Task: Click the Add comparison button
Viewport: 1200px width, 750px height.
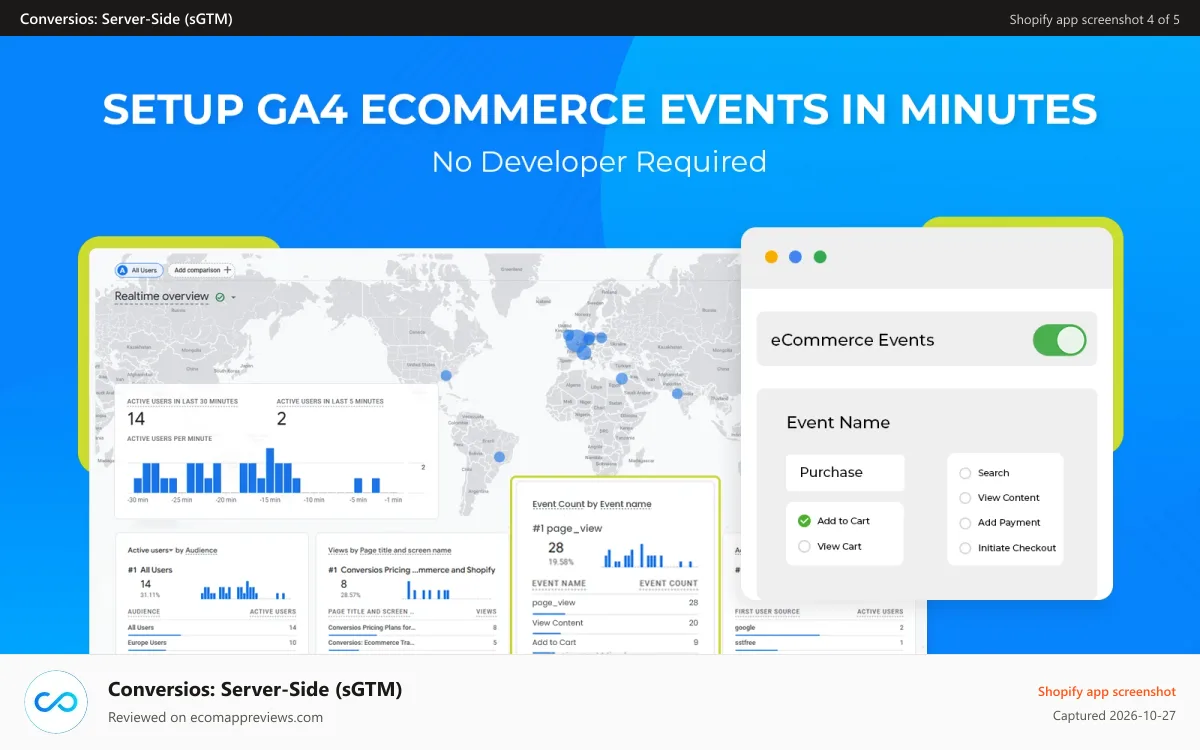Action: pos(200,270)
